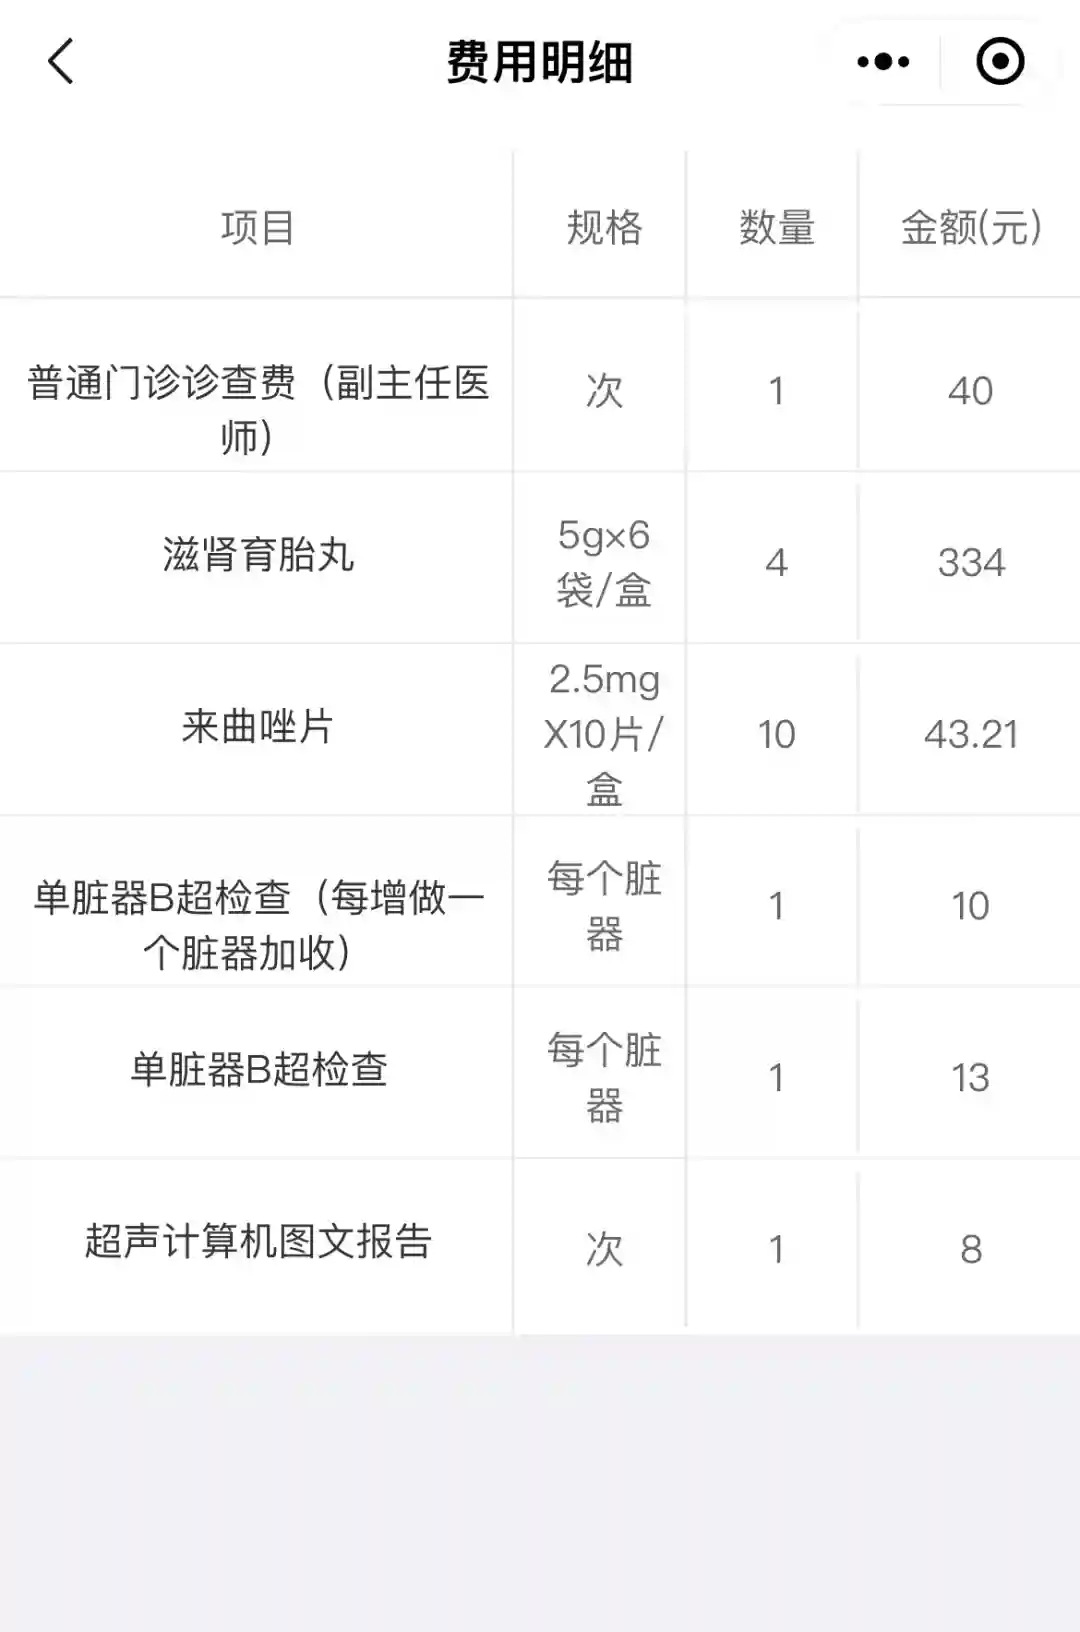Select the 滋肾育胎丸 item
Screen dimensions: 1080x1632
[258, 556]
